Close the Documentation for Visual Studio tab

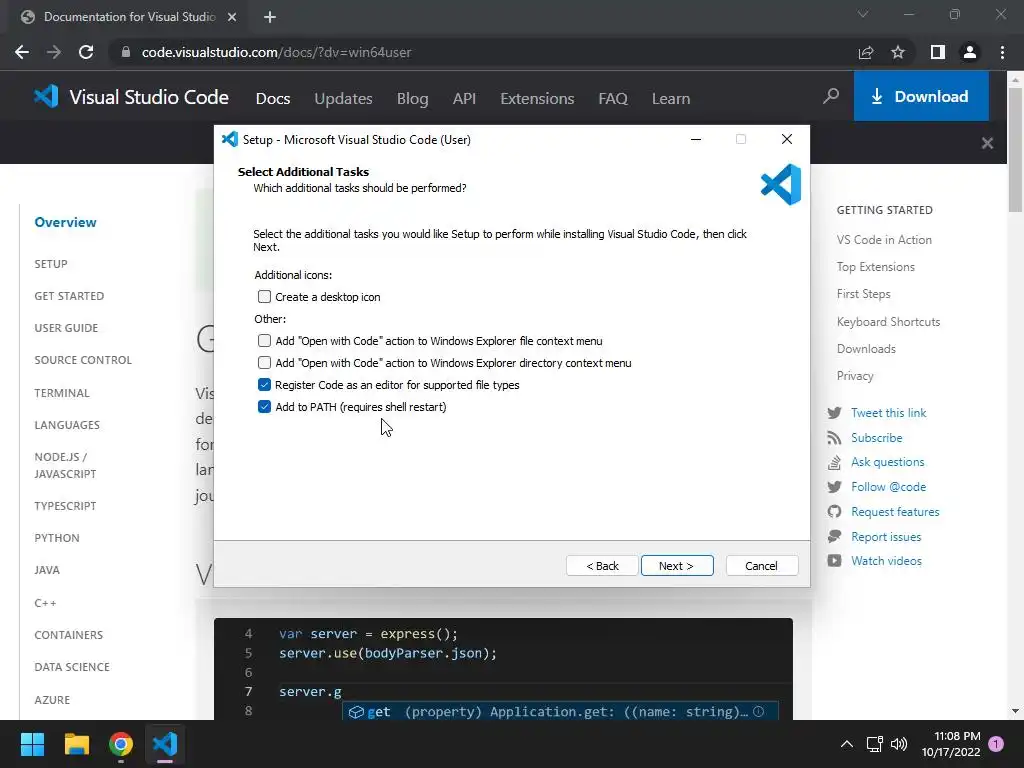pyautogui.click(x=232, y=17)
